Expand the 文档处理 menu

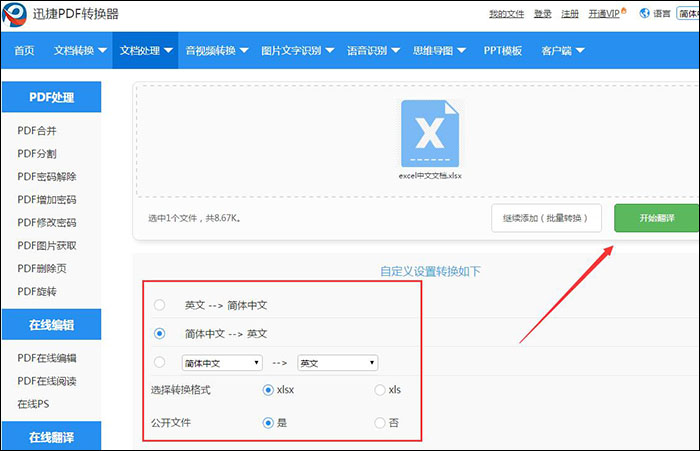pos(146,50)
